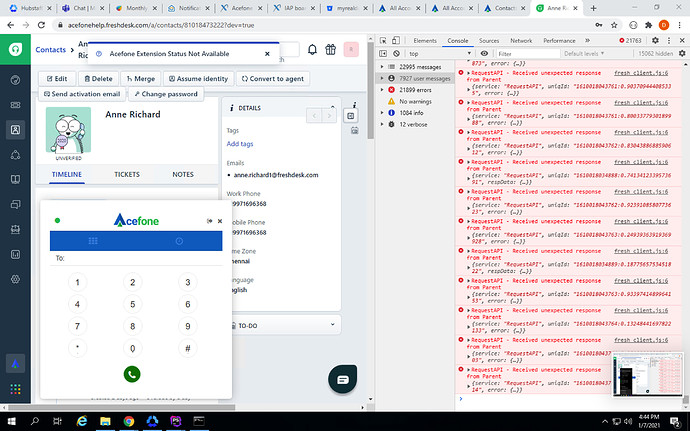Dismiss the Acefone Extension Status notification
690x431 pixels.
267,54
